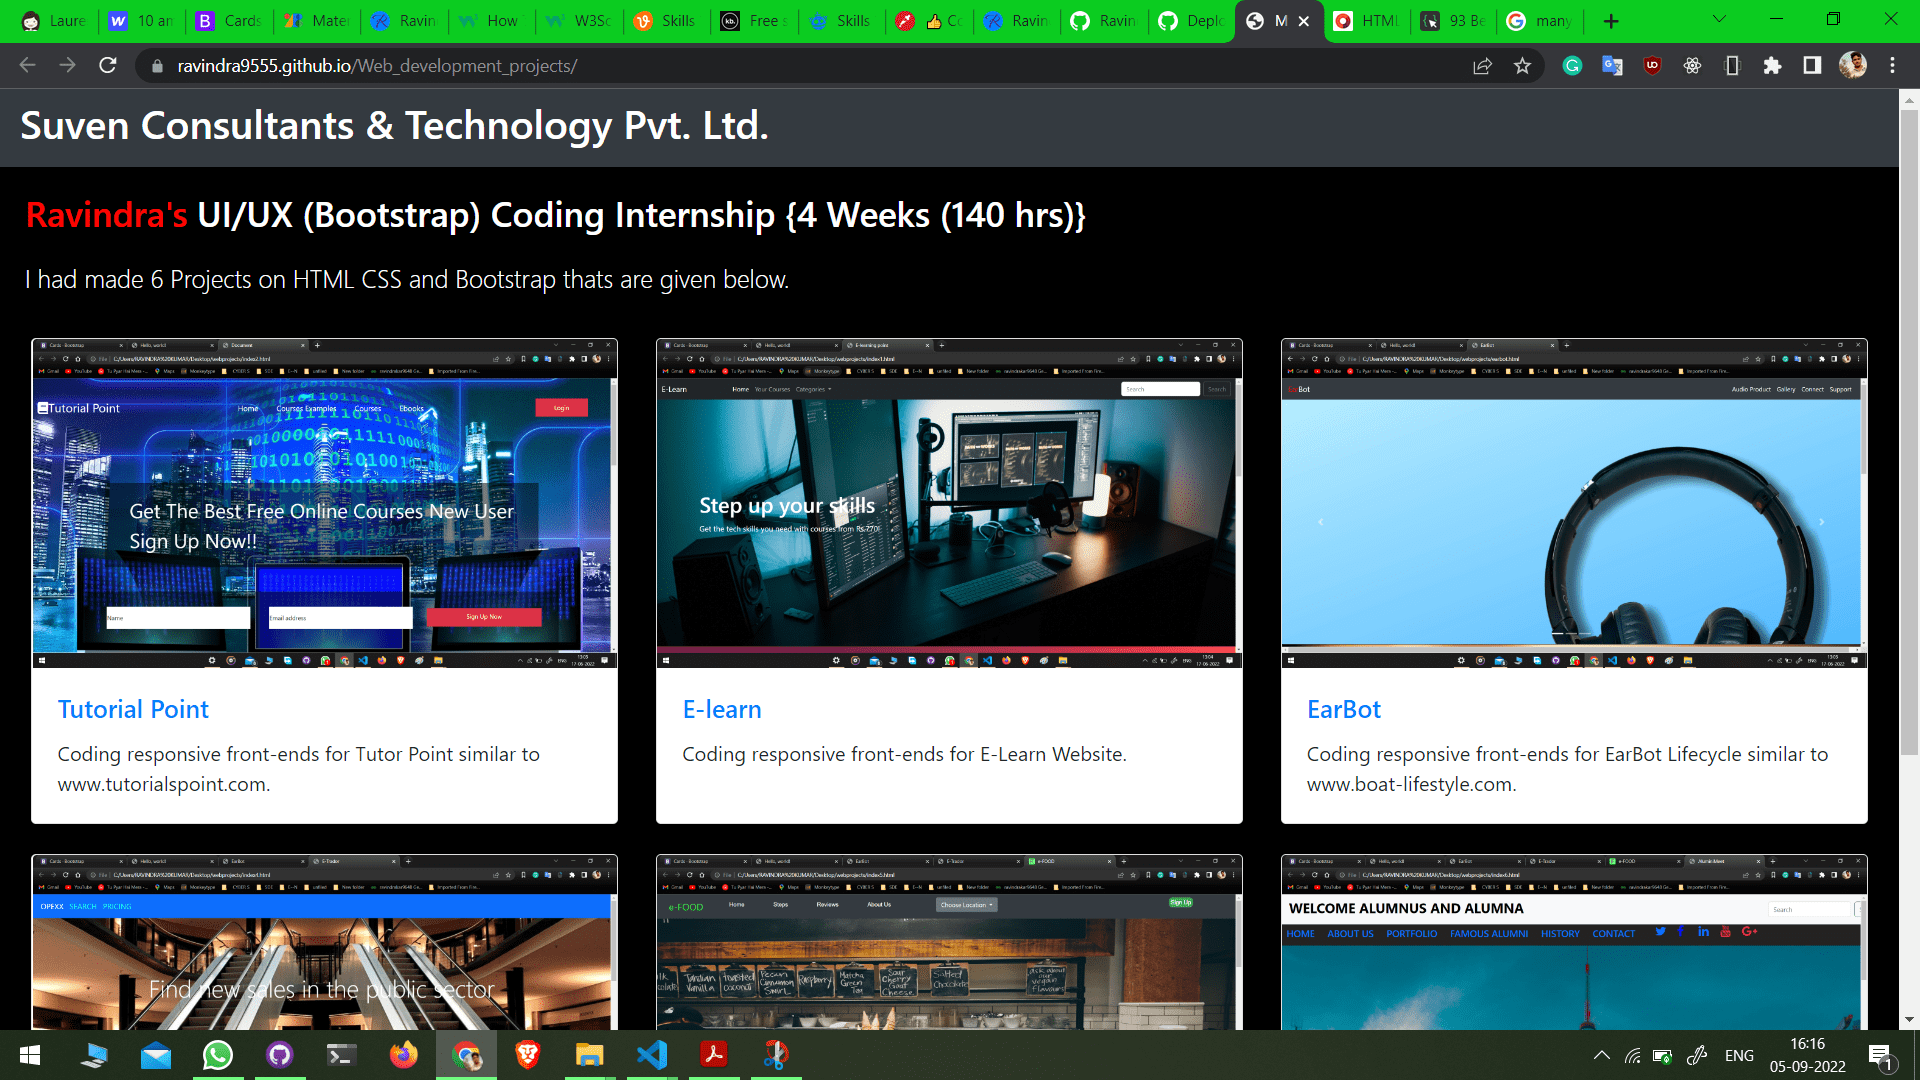Open Chrome profile avatar
Viewport: 1920px width, 1080px height.
point(1853,65)
